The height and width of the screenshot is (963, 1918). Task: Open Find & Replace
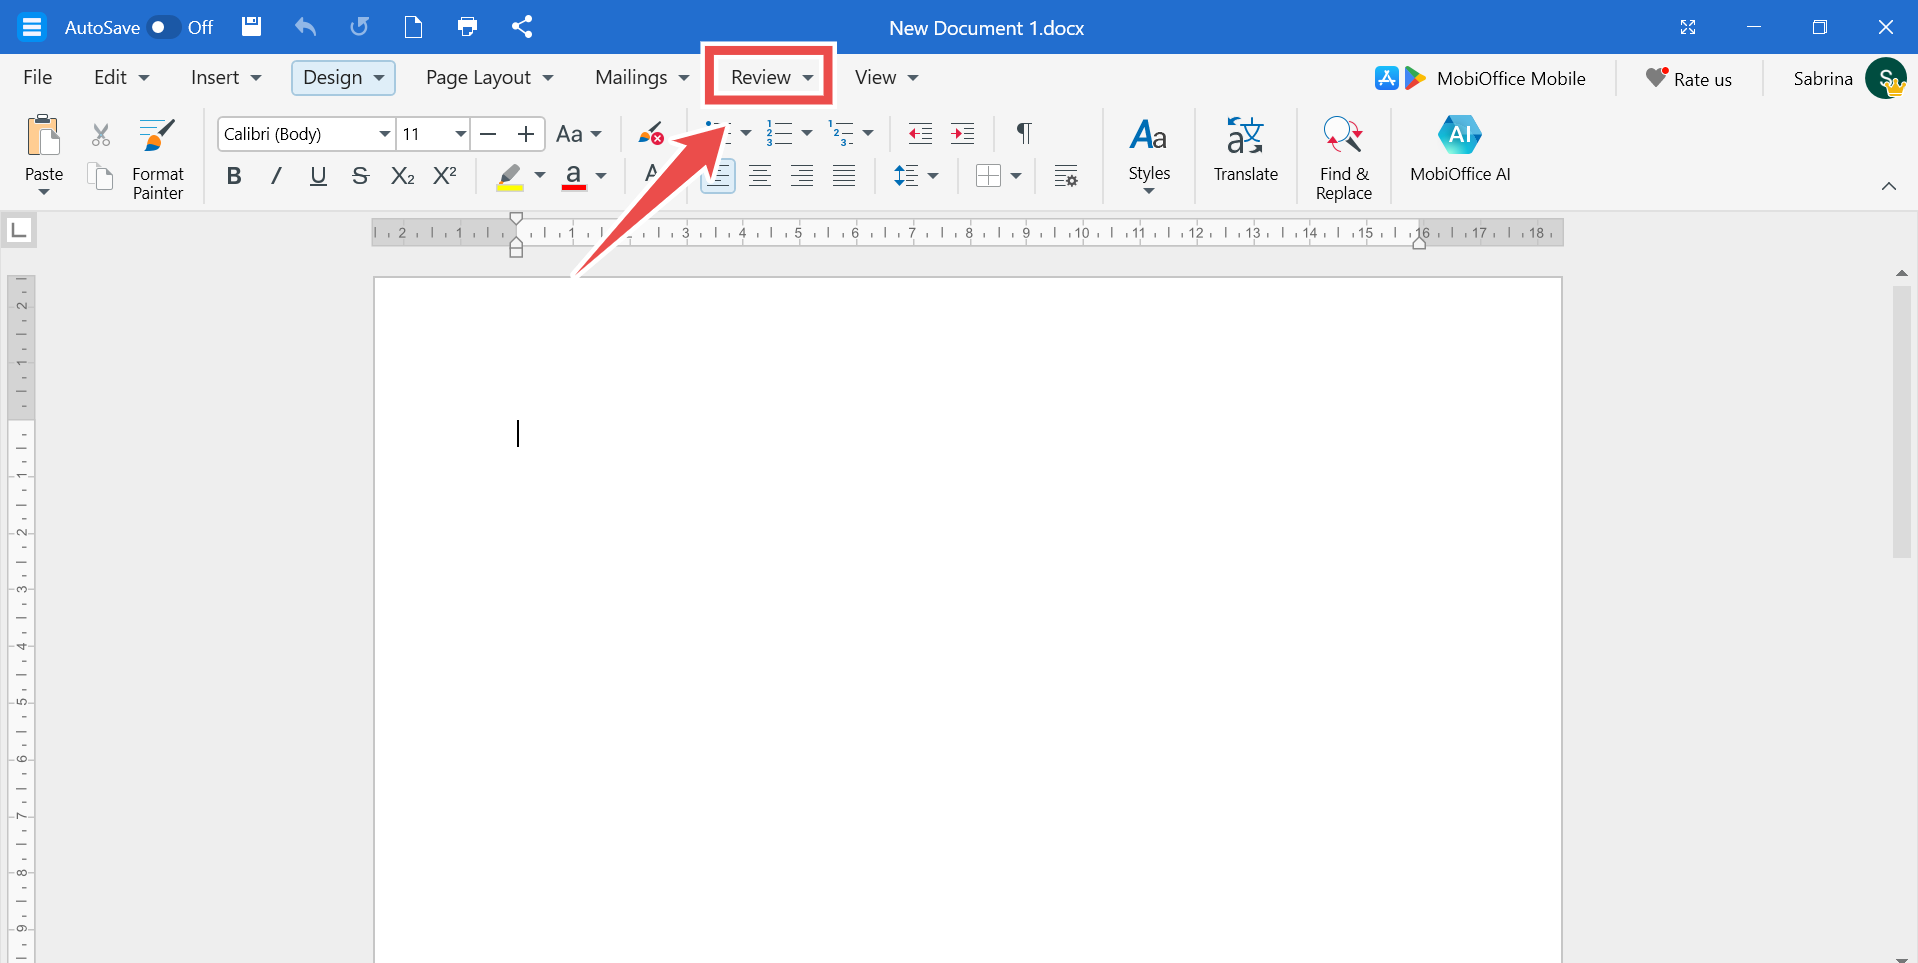pyautogui.click(x=1343, y=157)
